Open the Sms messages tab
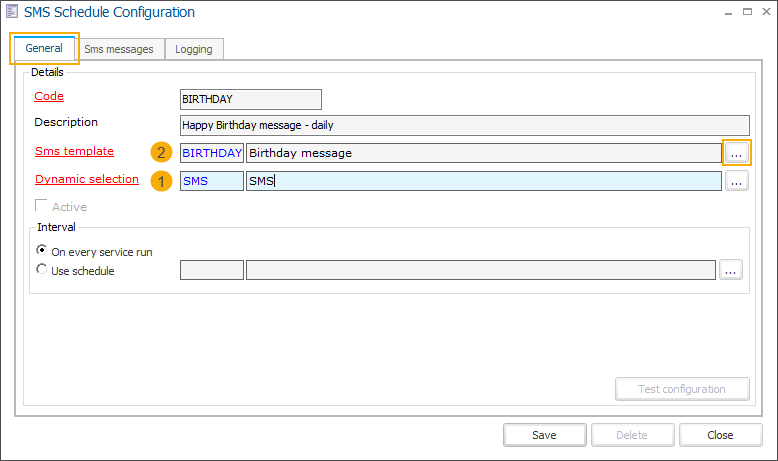Screen dimensions: 778x461 (x=119, y=49)
